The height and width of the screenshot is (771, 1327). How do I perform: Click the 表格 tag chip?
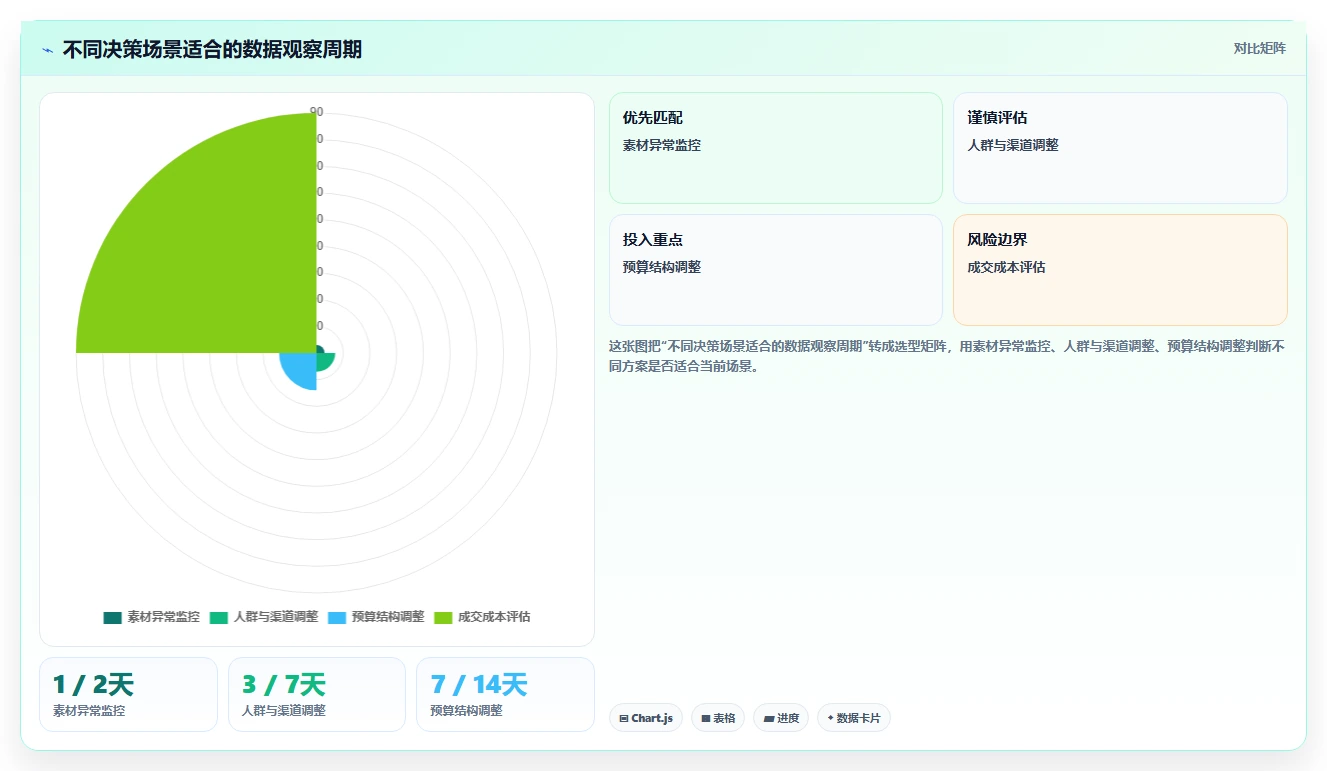tap(718, 718)
